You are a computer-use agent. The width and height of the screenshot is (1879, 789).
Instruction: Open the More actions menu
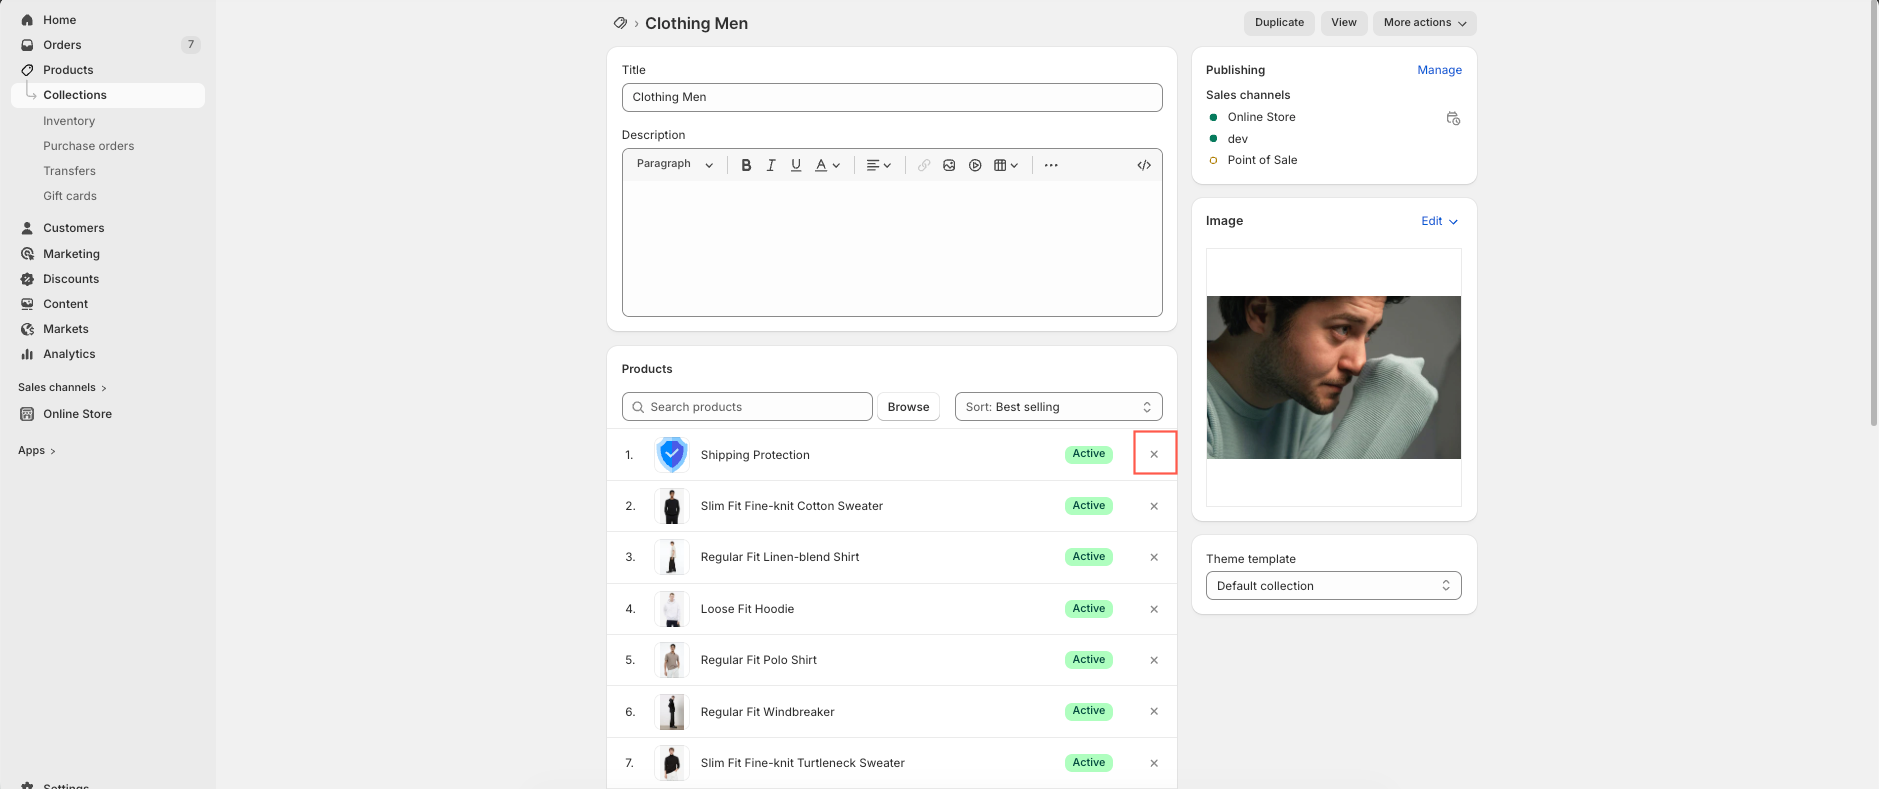(1424, 23)
